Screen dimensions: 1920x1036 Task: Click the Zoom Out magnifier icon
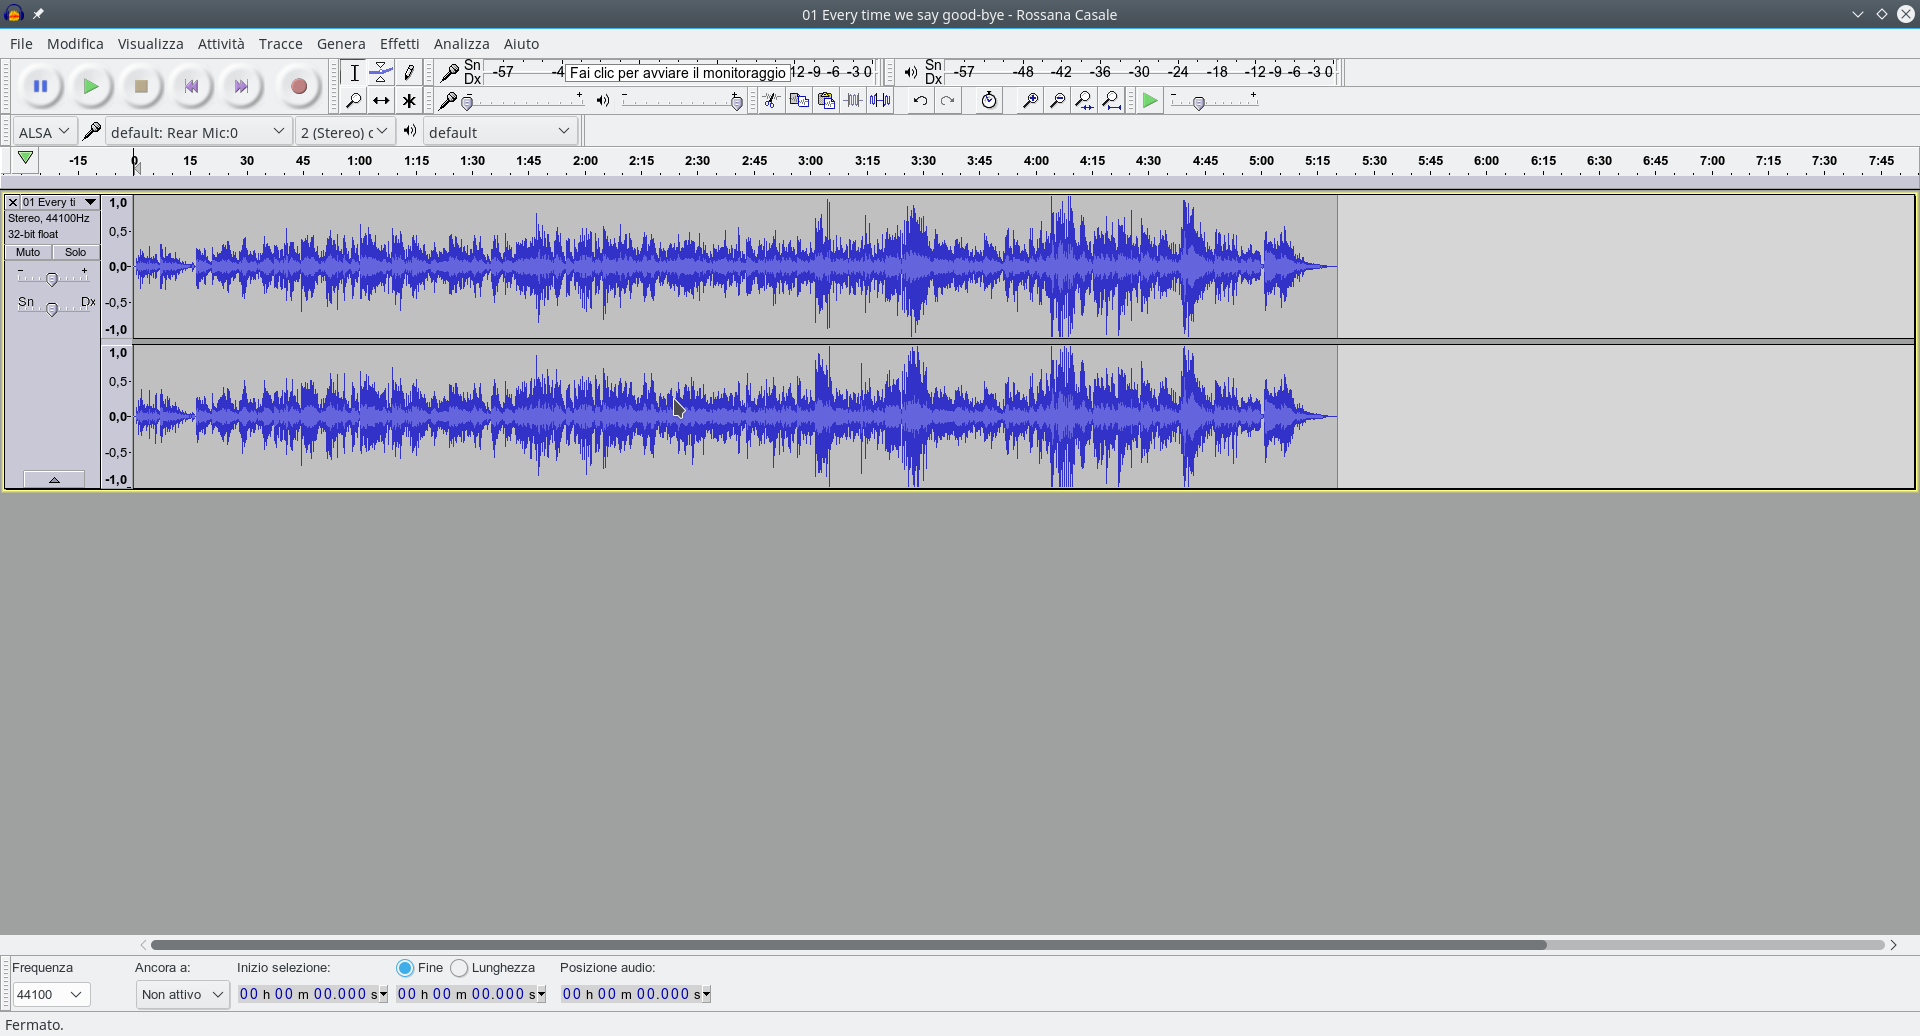pos(1057,100)
